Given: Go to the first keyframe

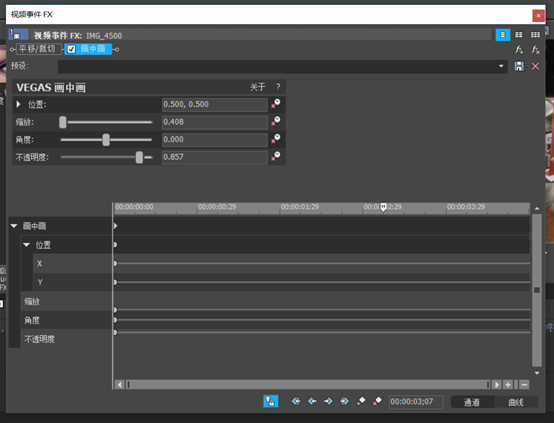Looking at the screenshot, I should coord(296,401).
